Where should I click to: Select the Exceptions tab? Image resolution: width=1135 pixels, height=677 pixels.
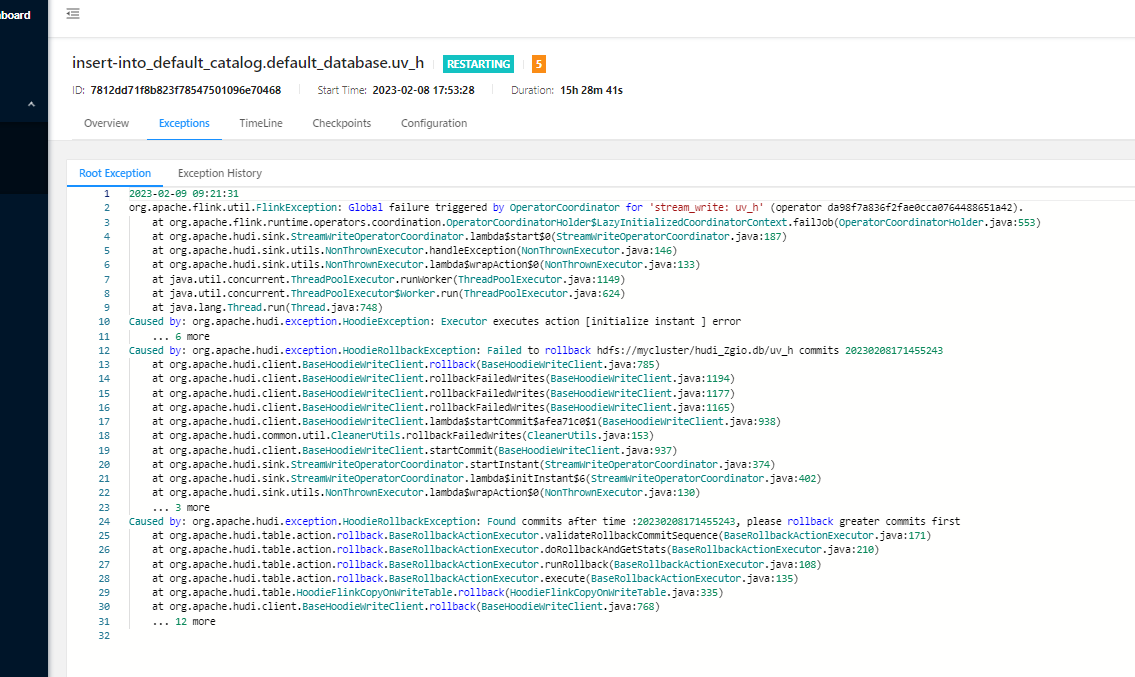185,123
